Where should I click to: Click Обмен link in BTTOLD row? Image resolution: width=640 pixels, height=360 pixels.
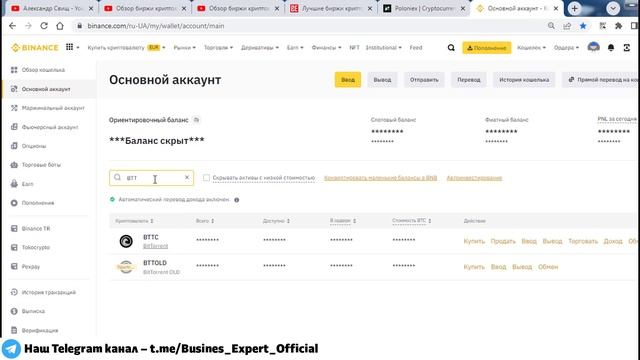pyautogui.click(x=548, y=267)
